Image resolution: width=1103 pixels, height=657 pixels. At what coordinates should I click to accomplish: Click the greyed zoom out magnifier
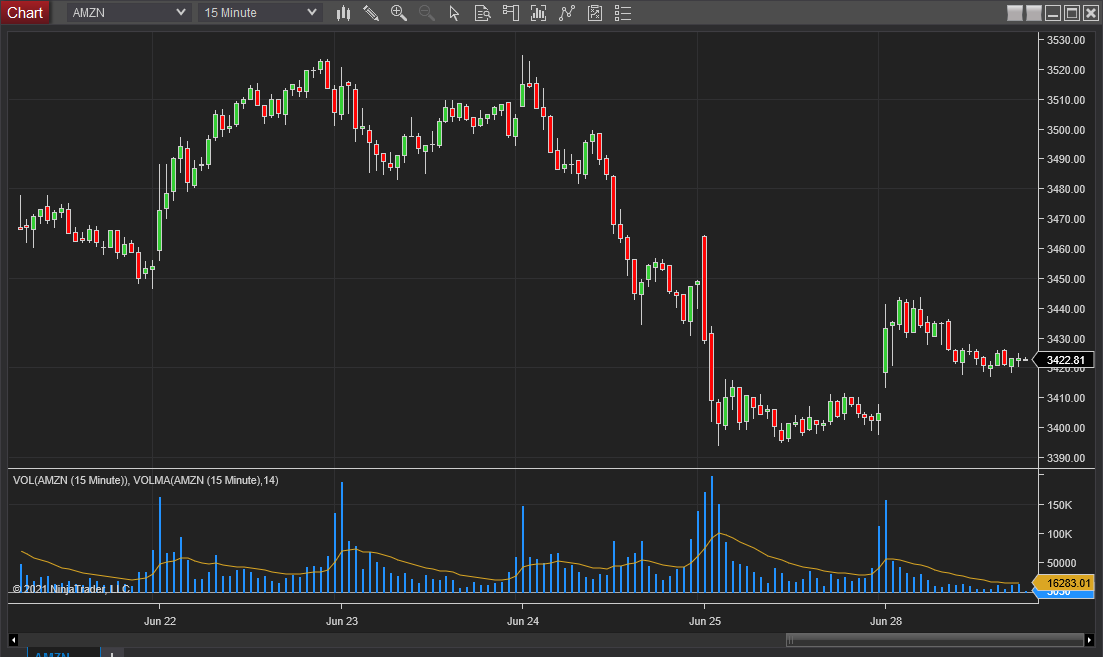coord(426,13)
